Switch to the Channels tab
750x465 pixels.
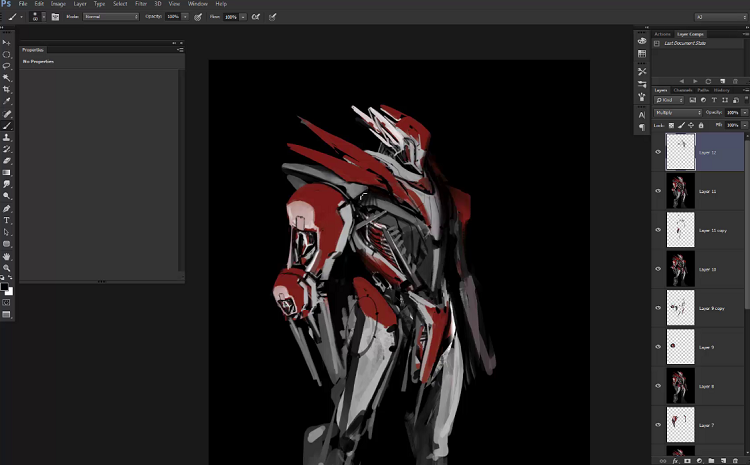pyautogui.click(x=683, y=90)
